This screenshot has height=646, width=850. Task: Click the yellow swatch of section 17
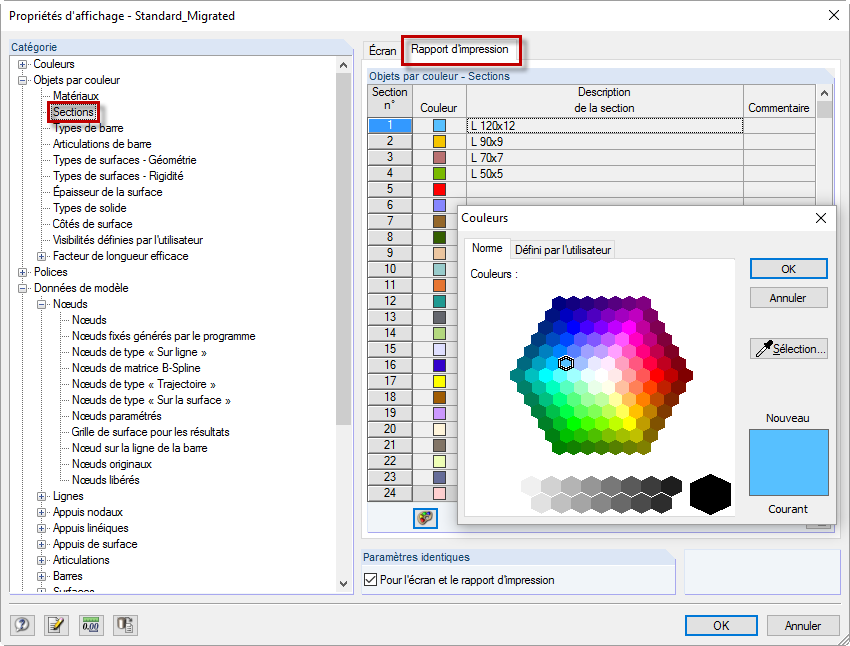pos(439,381)
